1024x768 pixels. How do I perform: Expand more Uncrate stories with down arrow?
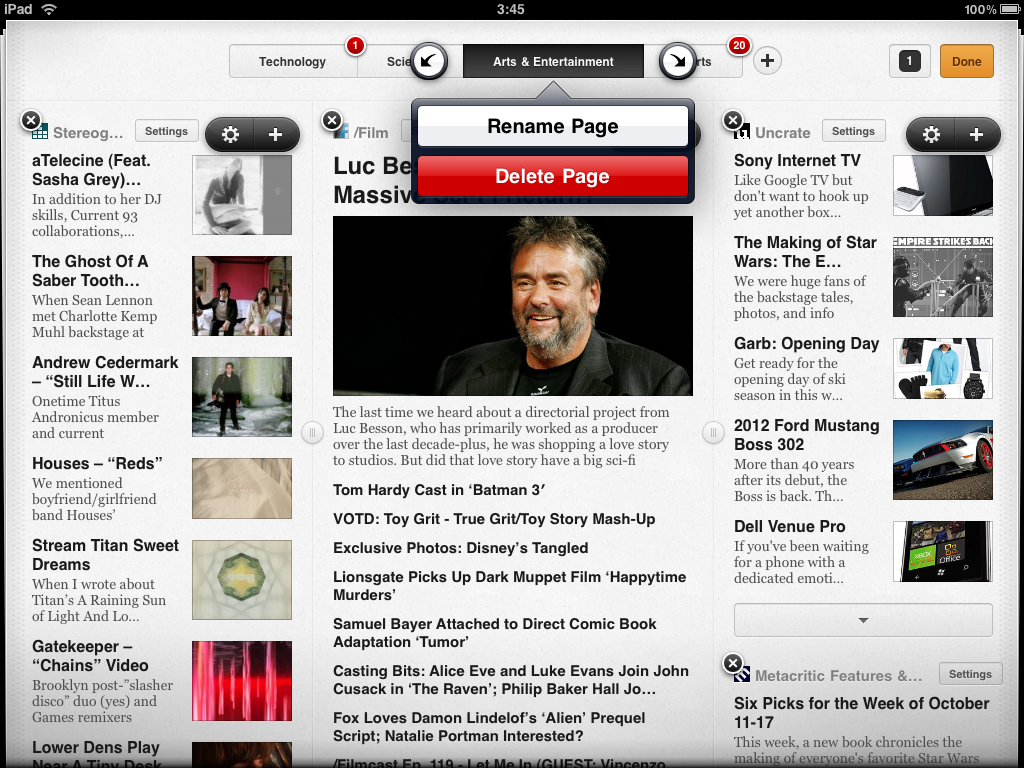click(x=863, y=620)
